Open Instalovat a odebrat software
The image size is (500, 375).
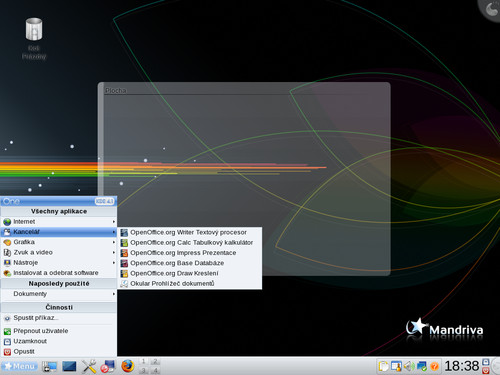coord(59,273)
